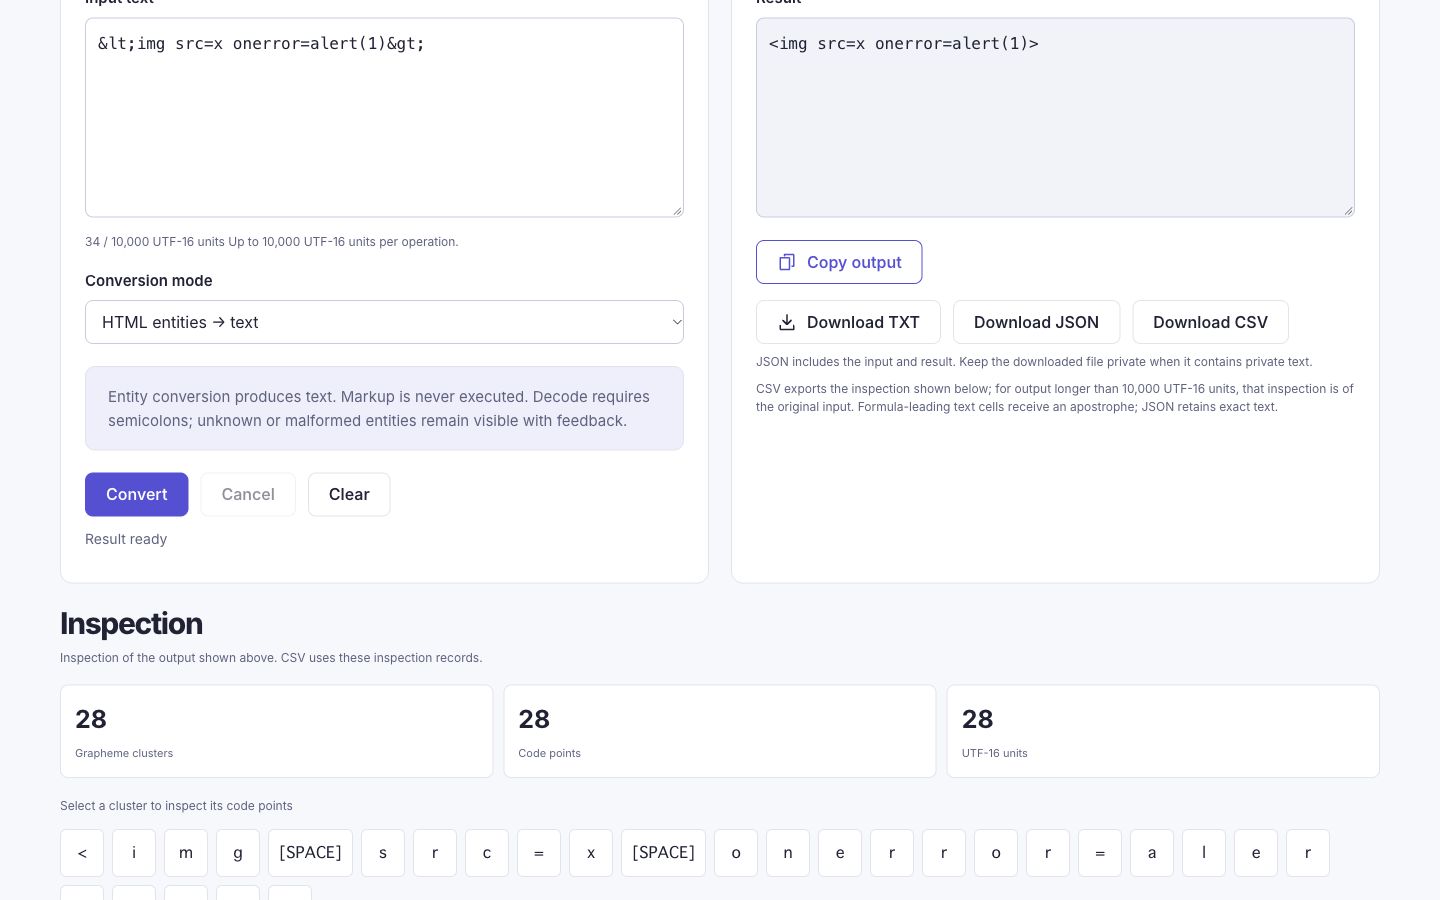Select the [SPACE] chip following "x"
1440x900 pixels.
pyautogui.click(x=663, y=853)
